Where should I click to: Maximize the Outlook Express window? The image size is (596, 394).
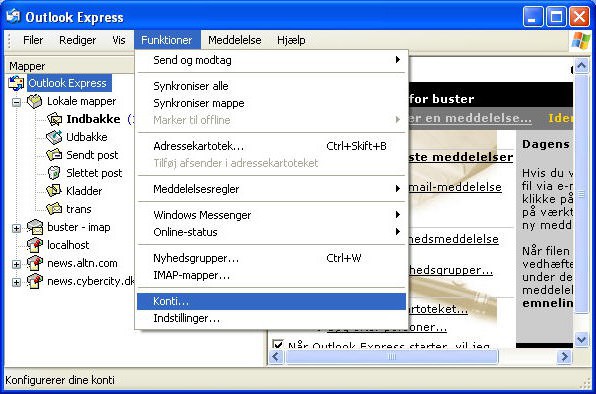click(556, 17)
